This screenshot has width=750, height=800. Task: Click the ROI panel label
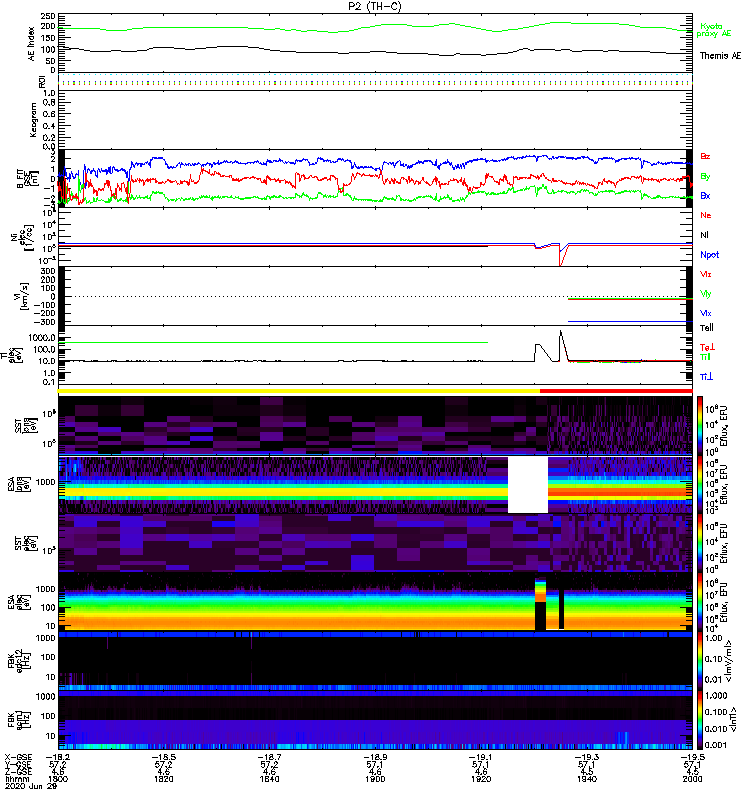click(42, 81)
